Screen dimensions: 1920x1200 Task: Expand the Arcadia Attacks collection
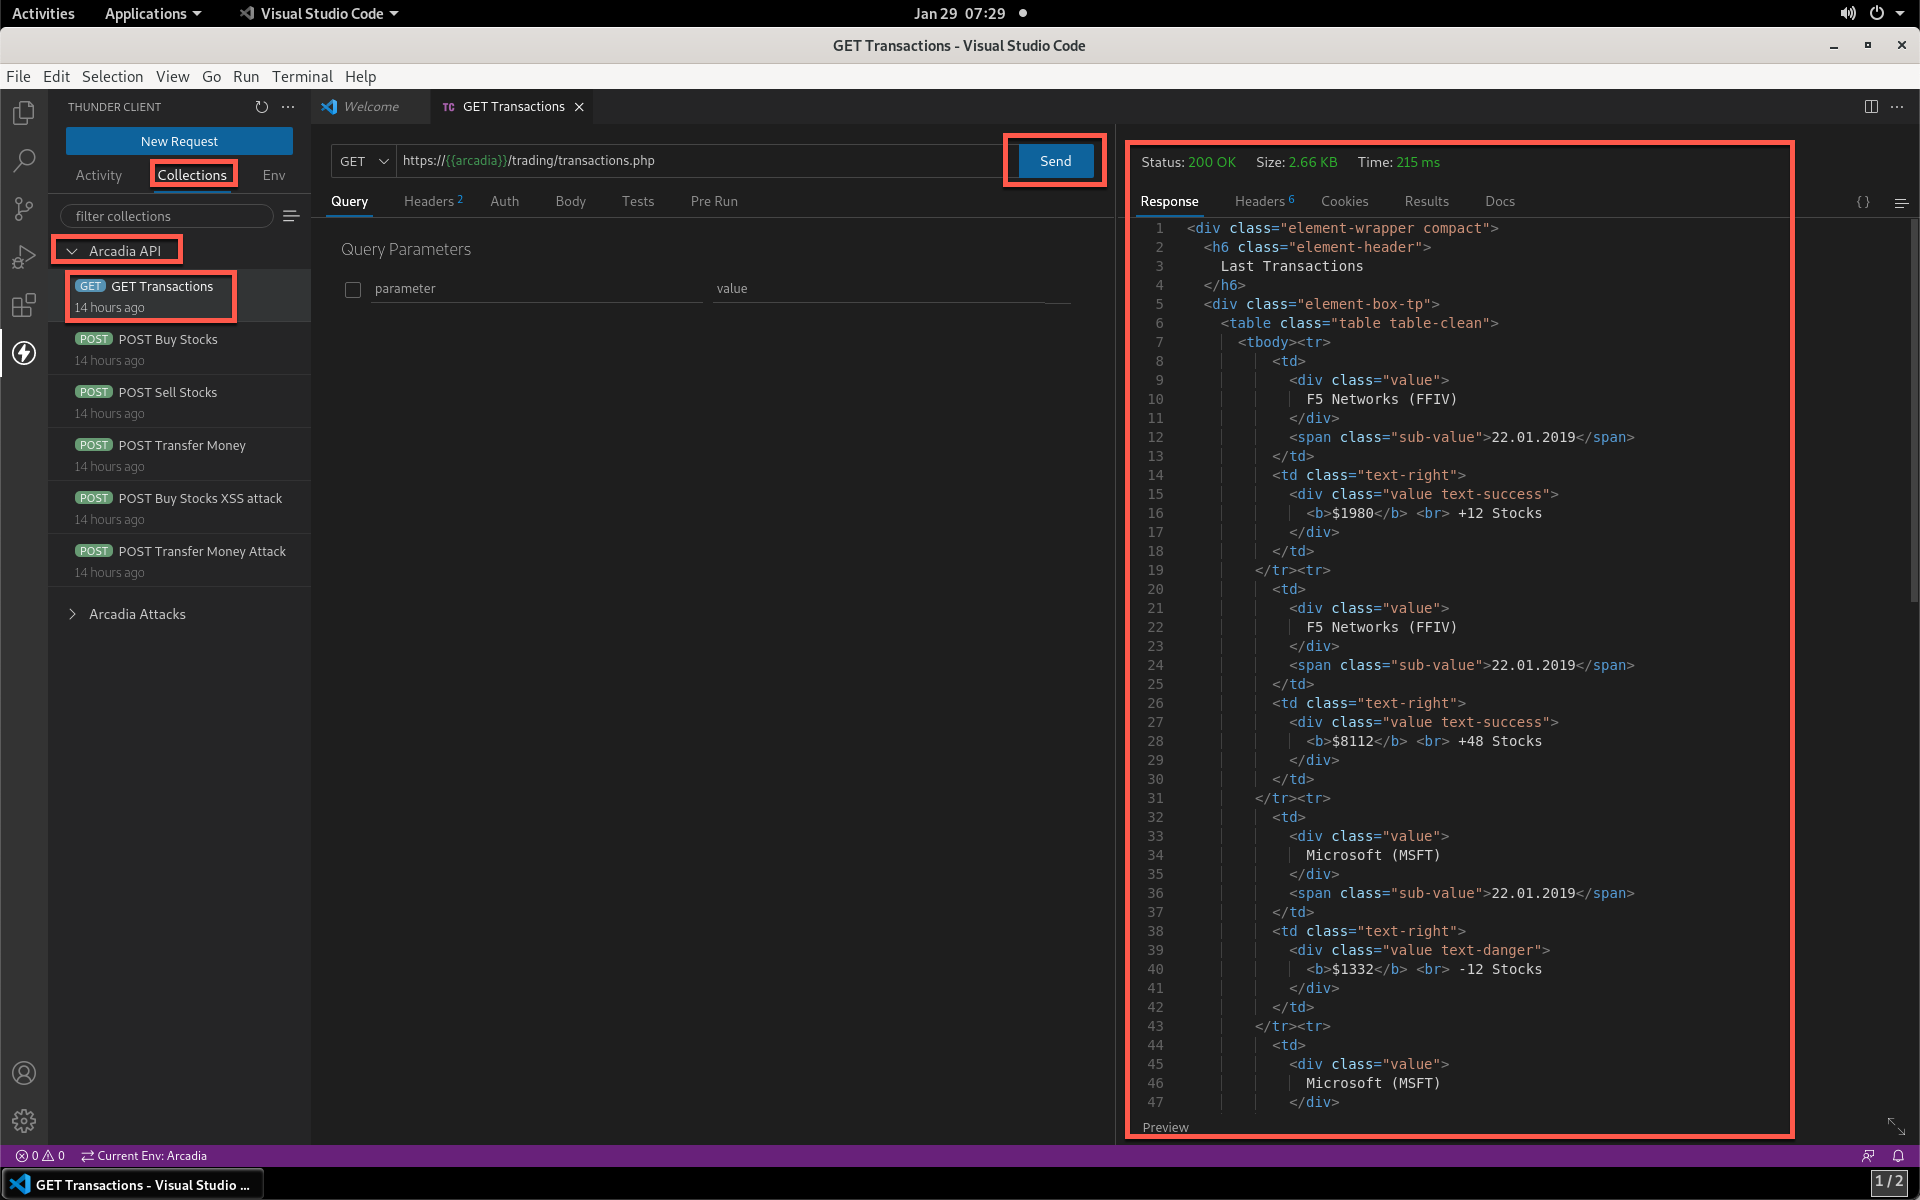[72, 614]
